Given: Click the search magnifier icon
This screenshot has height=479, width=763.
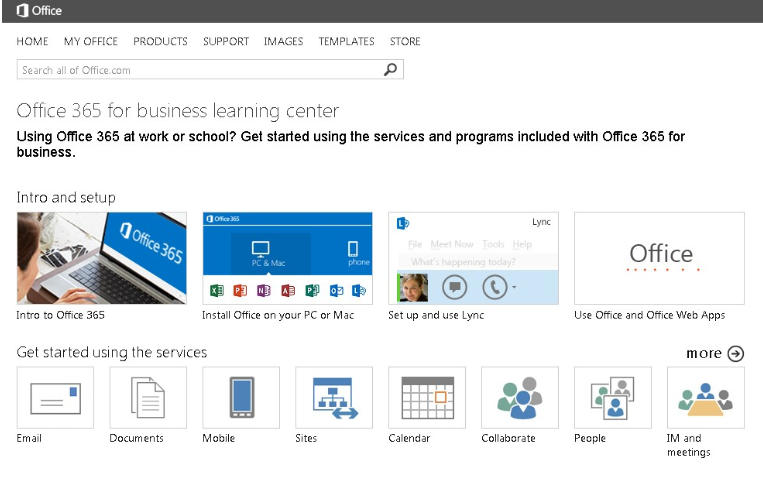Looking at the screenshot, I should point(390,70).
